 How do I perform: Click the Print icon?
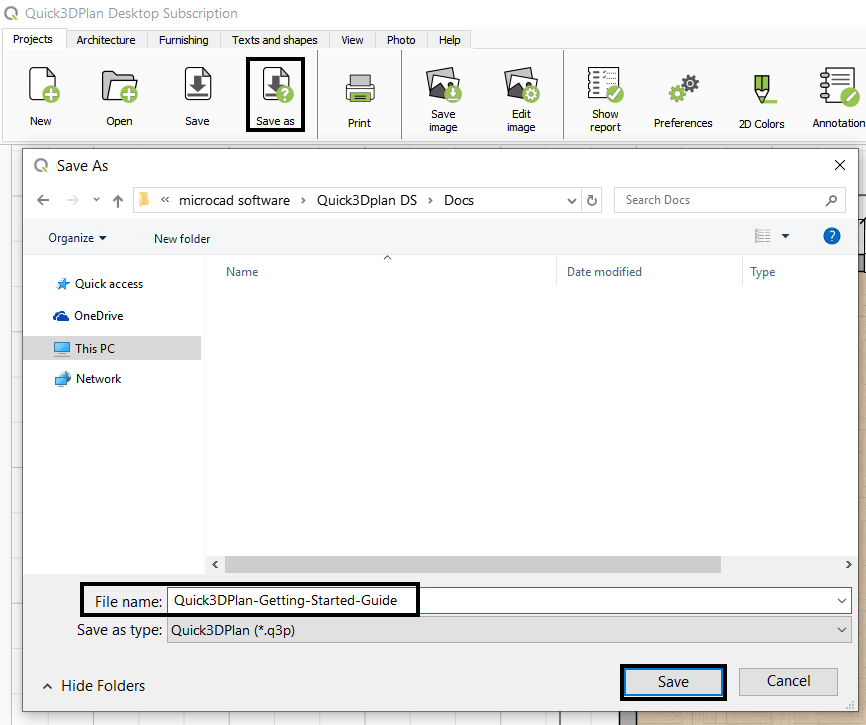[360, 88]
